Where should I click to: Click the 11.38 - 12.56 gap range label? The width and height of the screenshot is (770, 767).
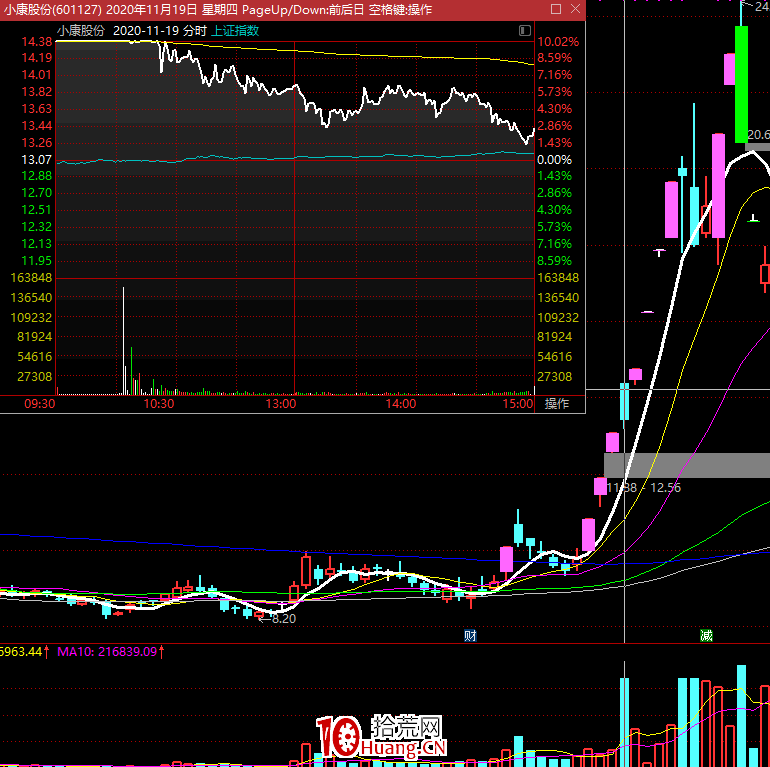(644, 488)
